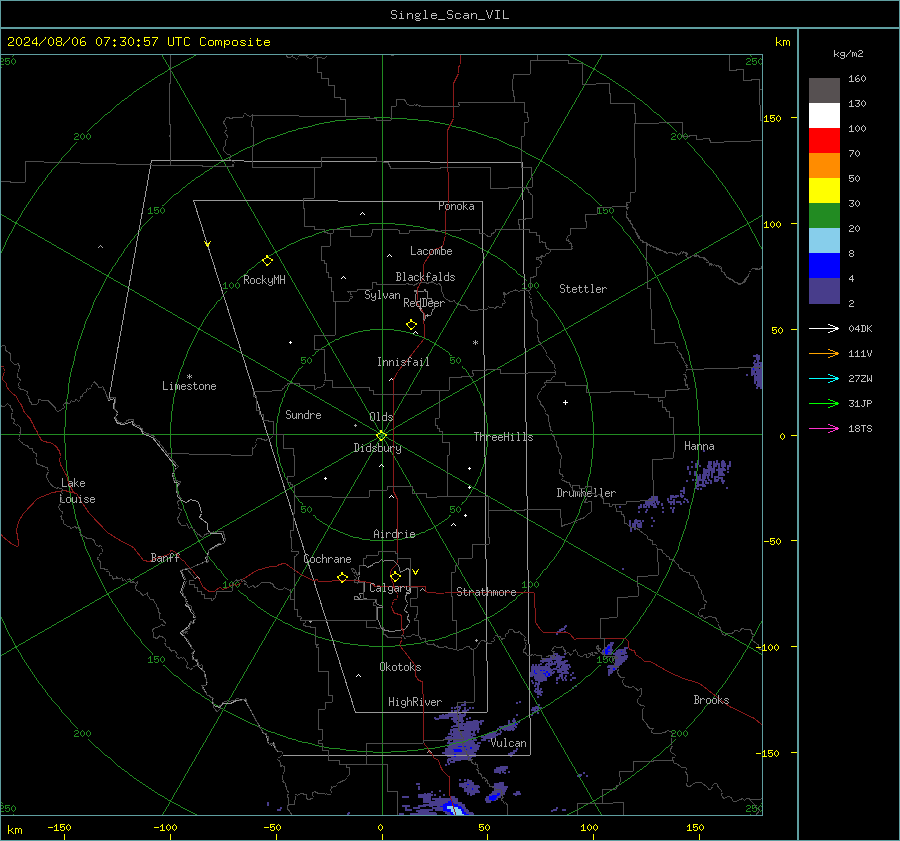This screenshot has height=841, width=900.
Task: Click the white 100-130 legend swatch
Action: coord(824,116)
